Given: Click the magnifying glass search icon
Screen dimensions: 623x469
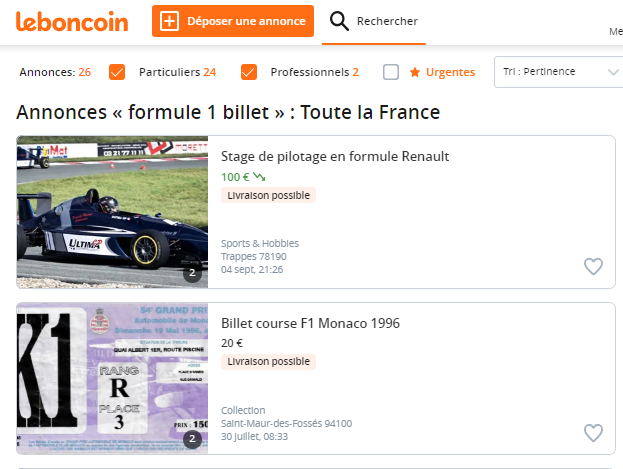Looking at the screenshot, I should pyautogui.click(x=340, y=21).
